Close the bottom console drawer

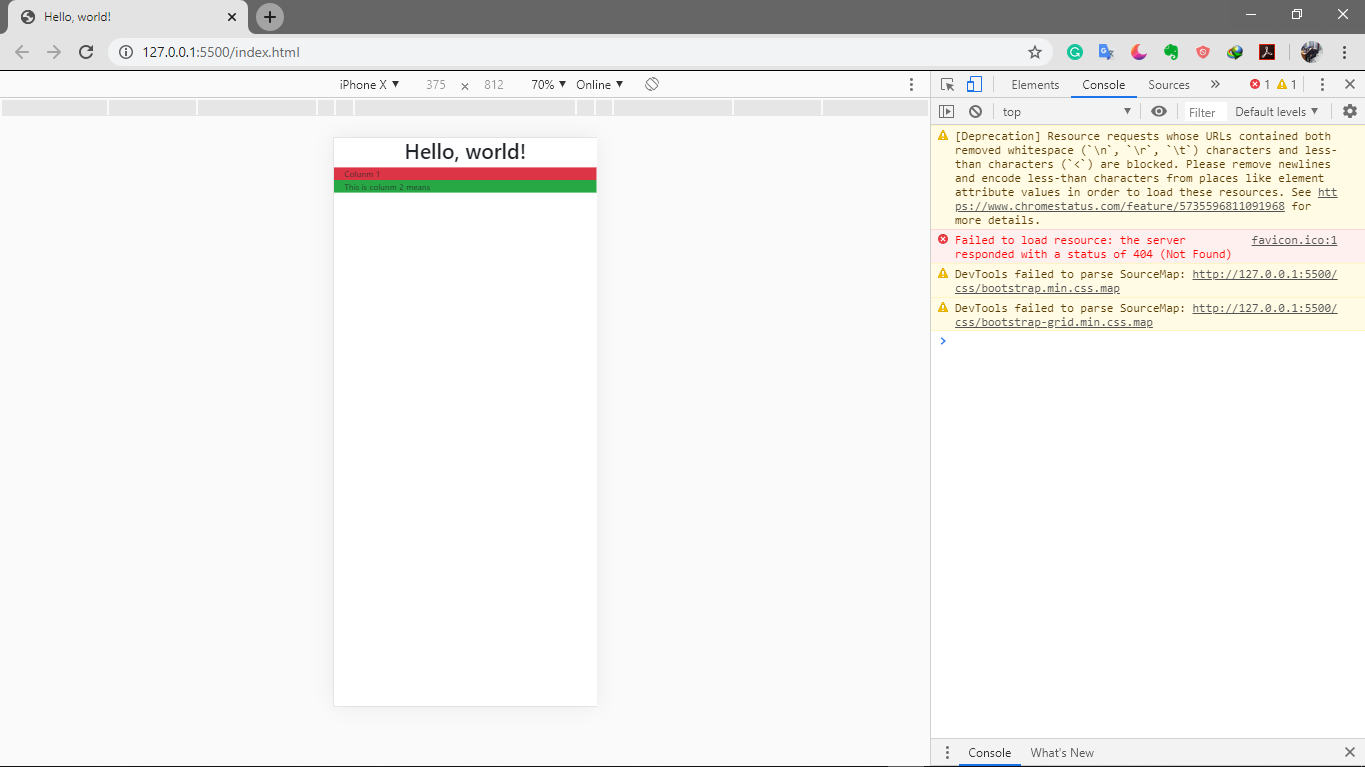pyautogui.click(x=1350, y=753)
